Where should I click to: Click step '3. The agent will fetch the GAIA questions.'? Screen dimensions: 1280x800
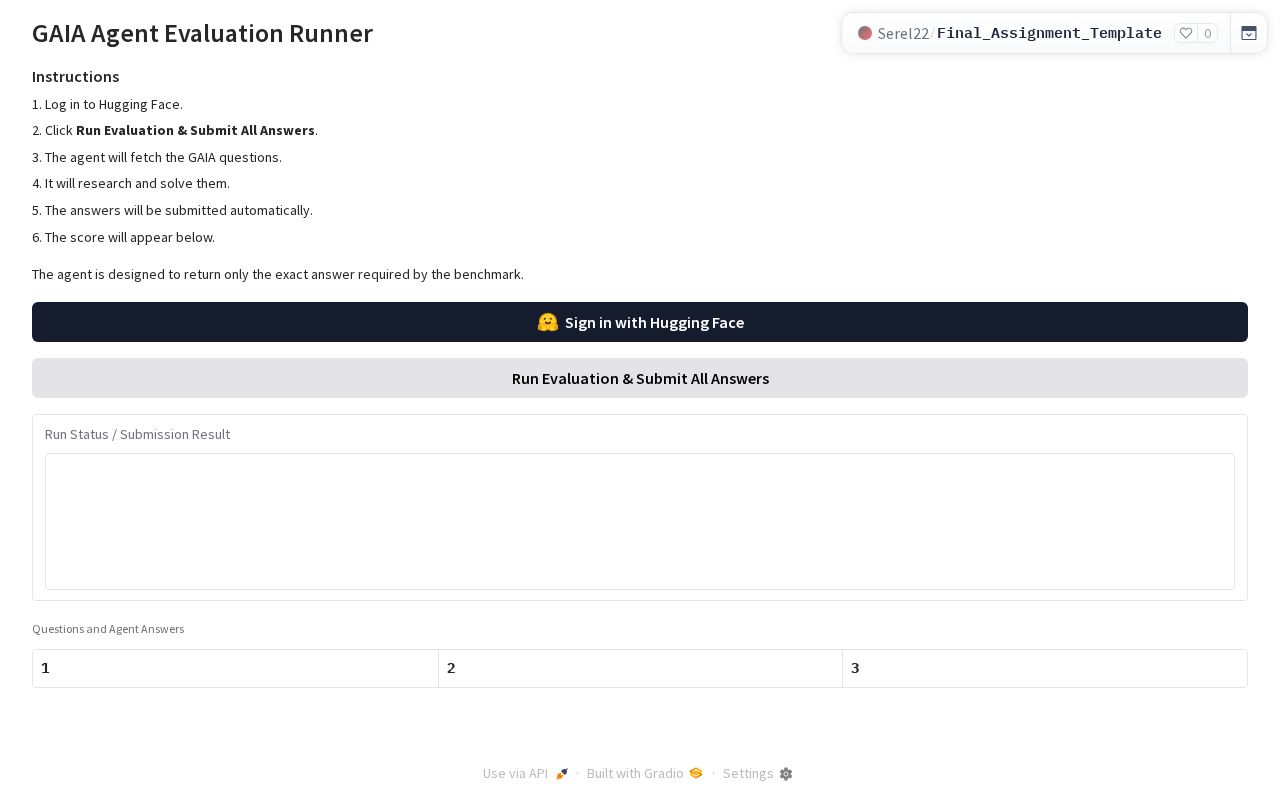click(x=157, y=157)
